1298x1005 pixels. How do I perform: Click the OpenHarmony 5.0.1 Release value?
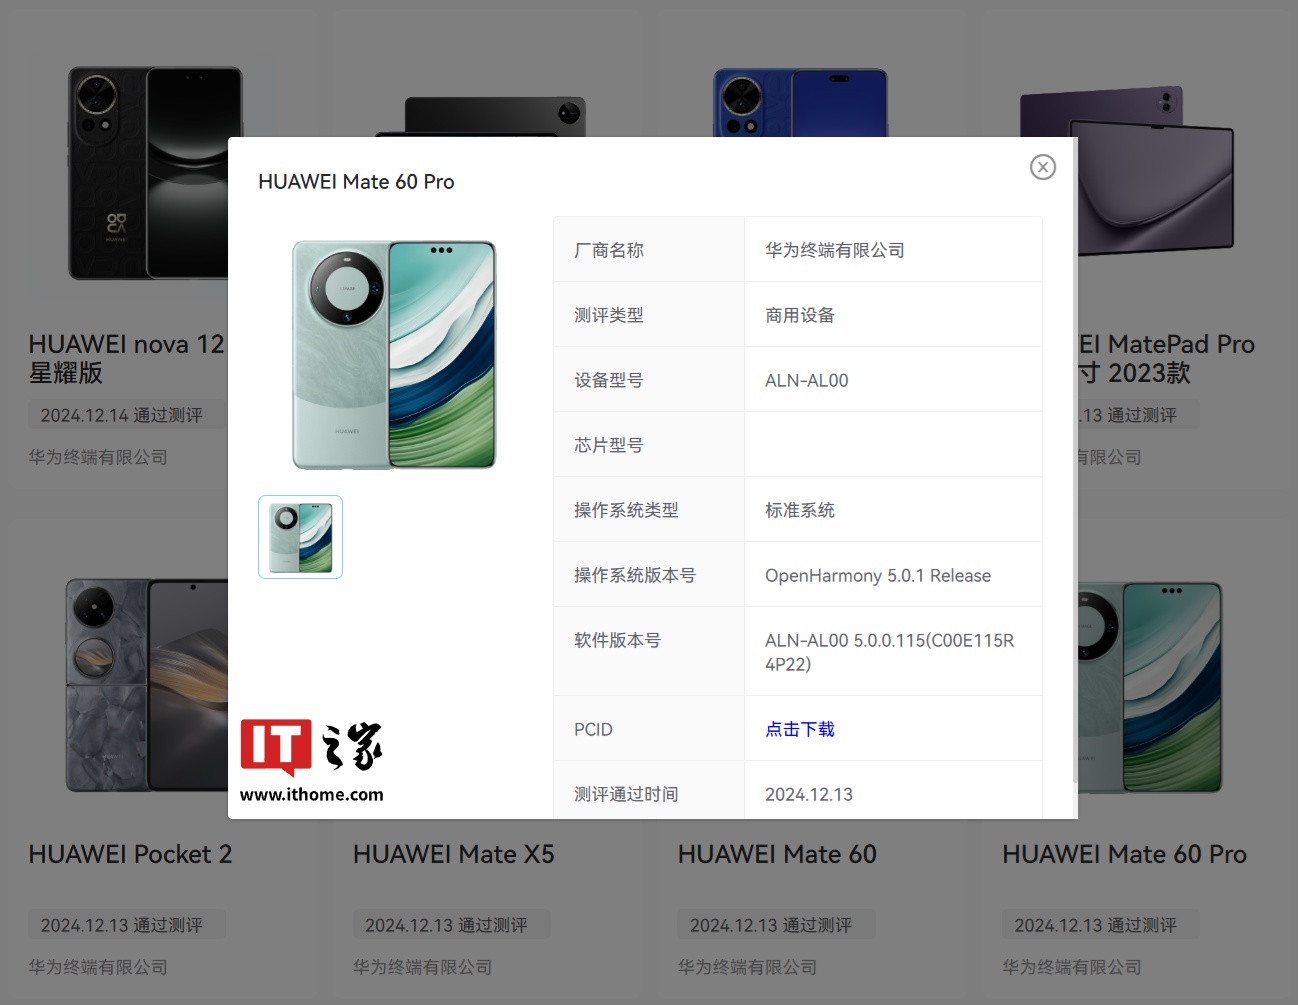pos(877,575)
